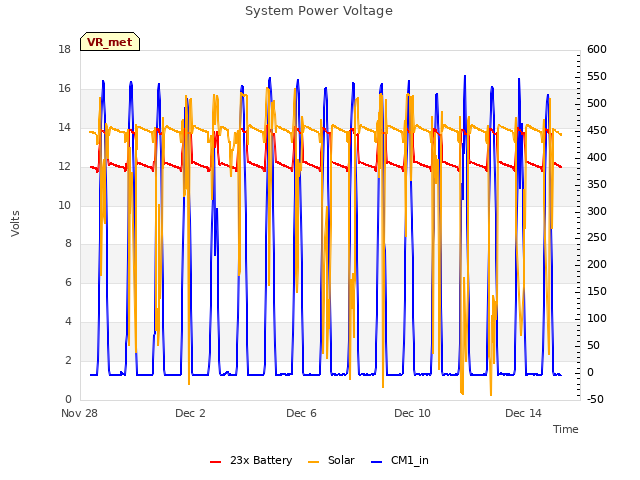
Task: Click the 250 right axis value
Action: (x=597, y=238)
